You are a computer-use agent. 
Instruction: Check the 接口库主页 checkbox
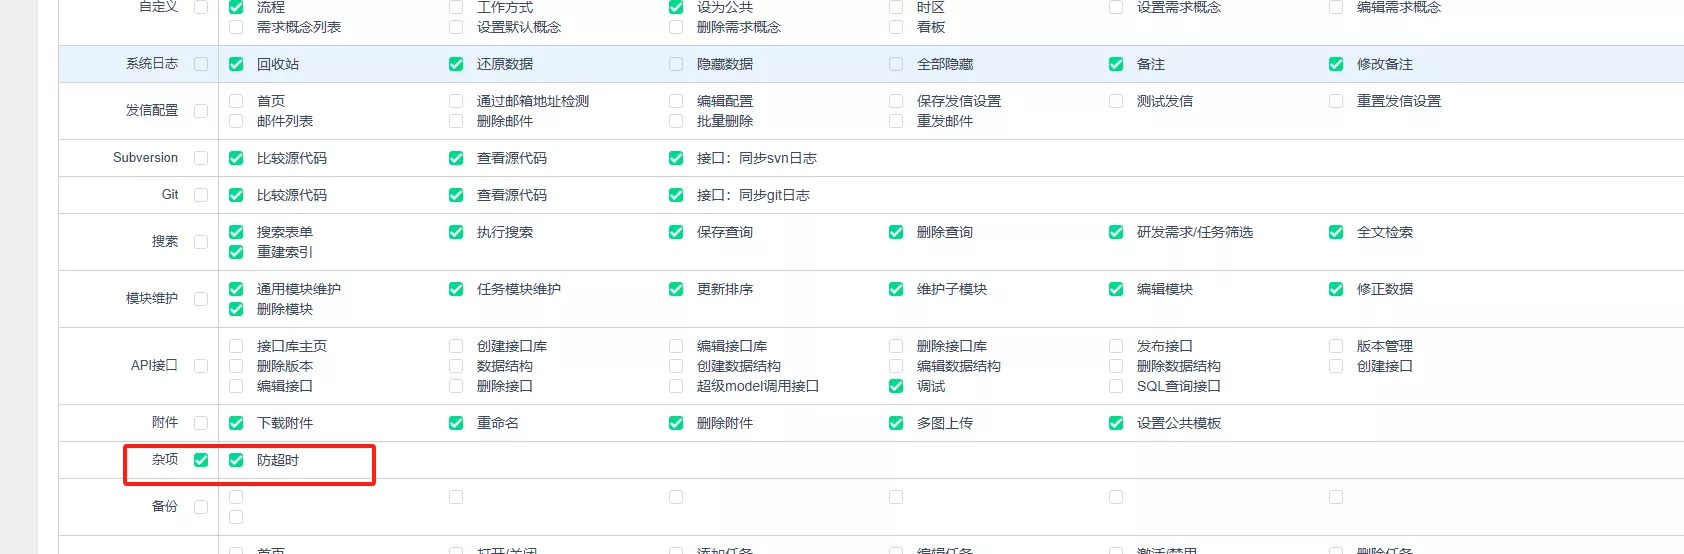tap(236, 346)
